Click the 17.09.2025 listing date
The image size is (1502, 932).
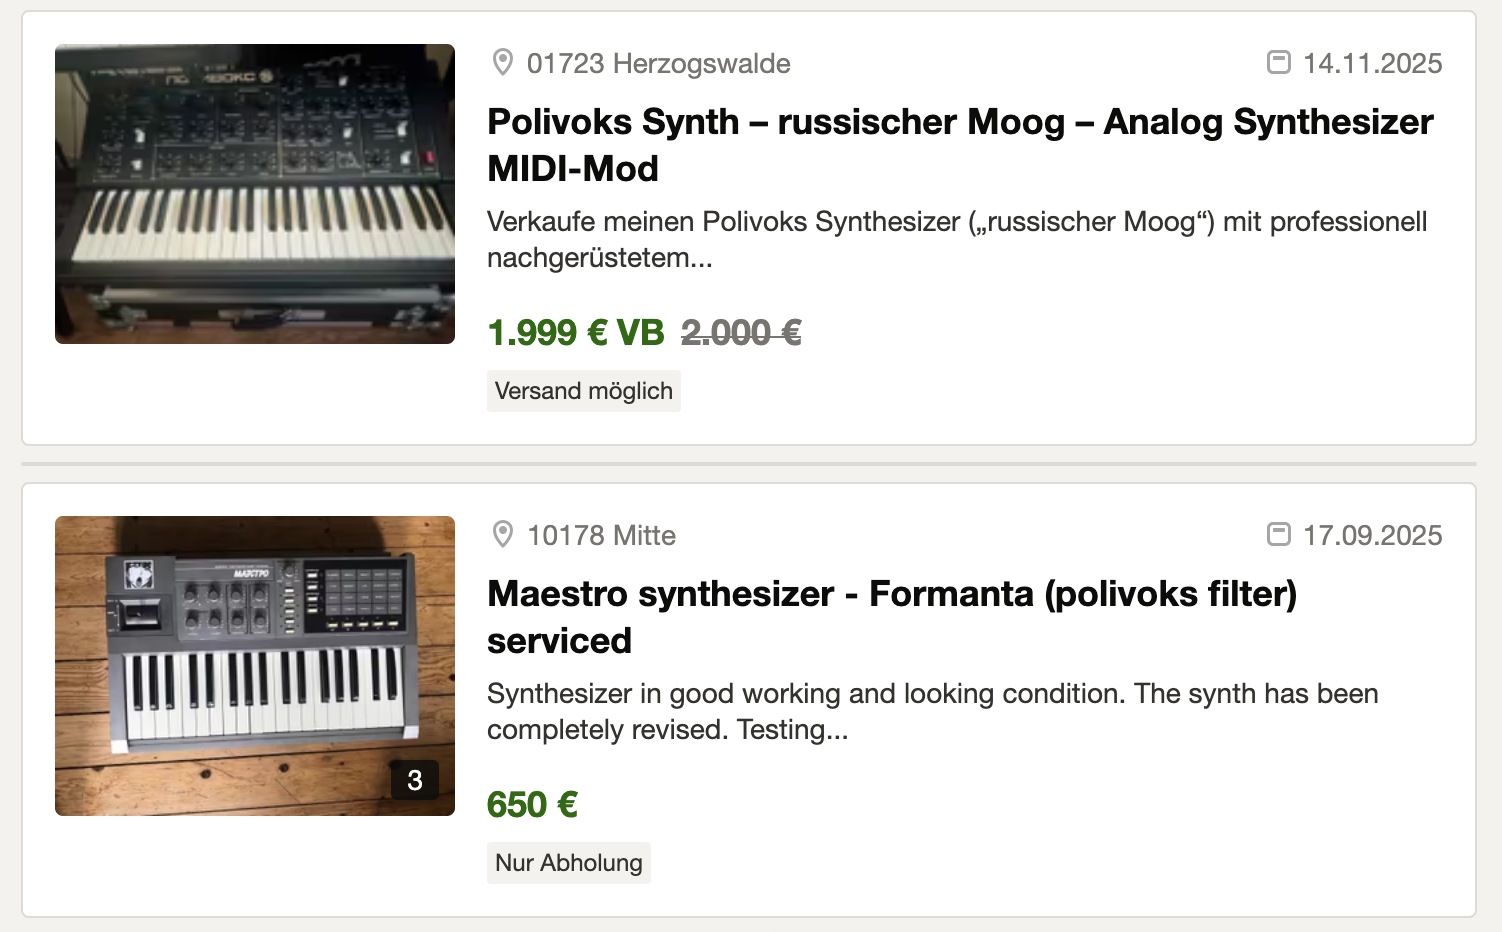click(1372, 536)
